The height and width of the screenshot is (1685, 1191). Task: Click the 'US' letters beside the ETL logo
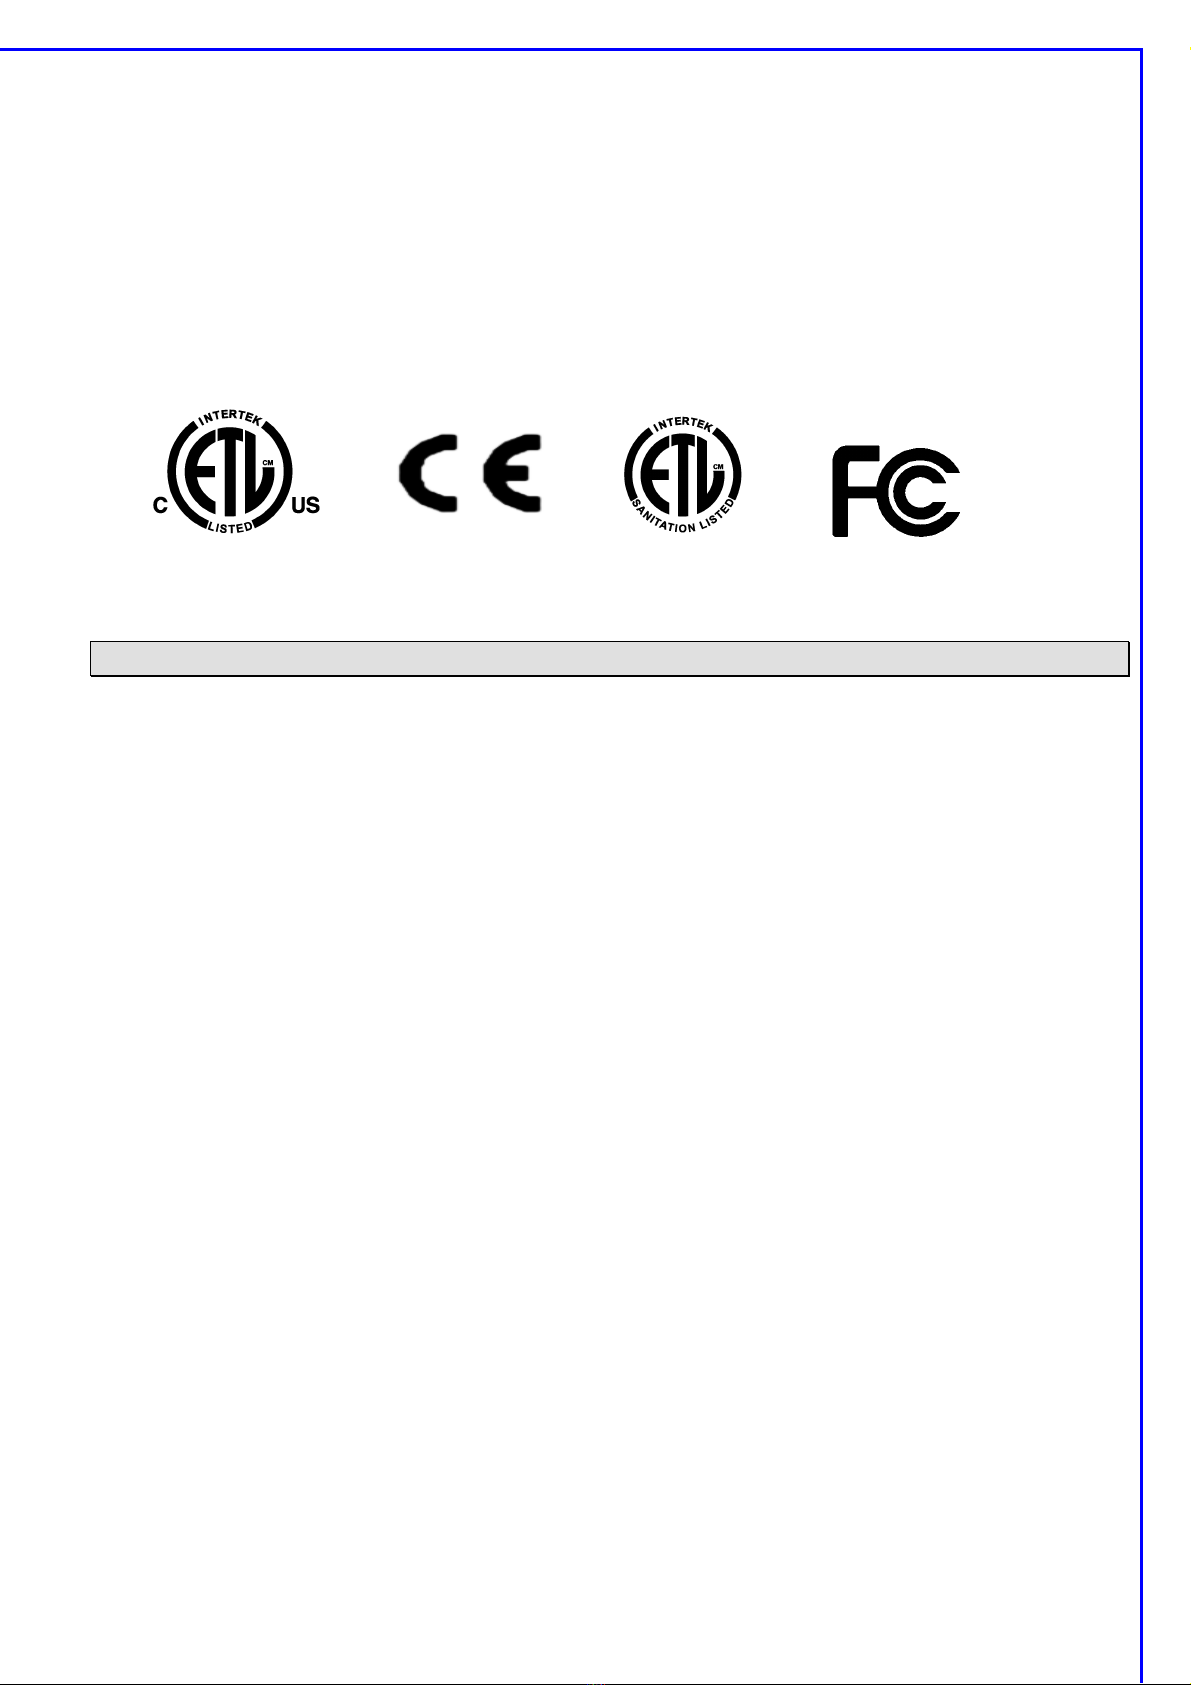click(x=305, y=506)
